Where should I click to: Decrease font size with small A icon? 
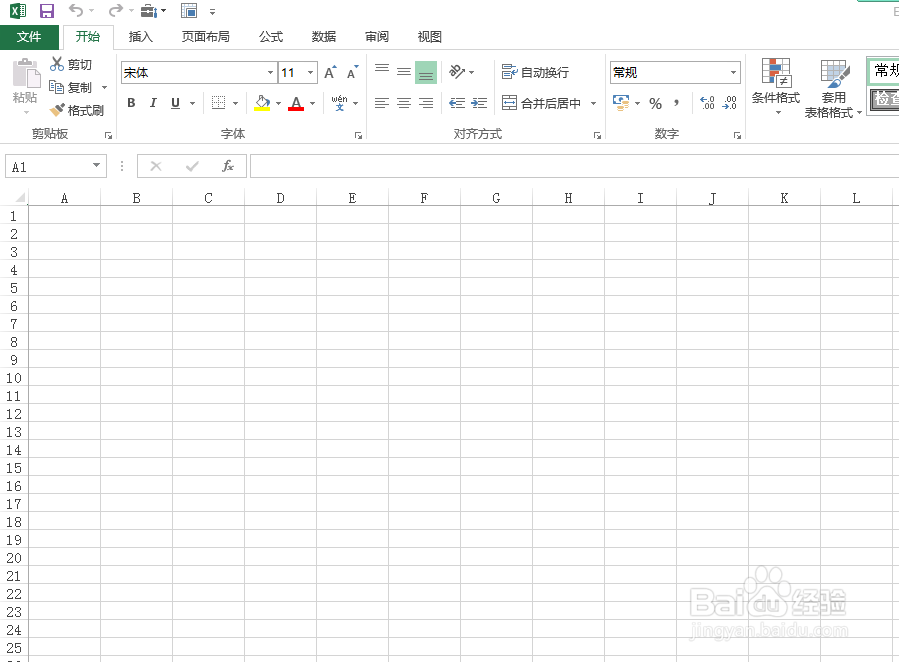(x=352, y=73)
